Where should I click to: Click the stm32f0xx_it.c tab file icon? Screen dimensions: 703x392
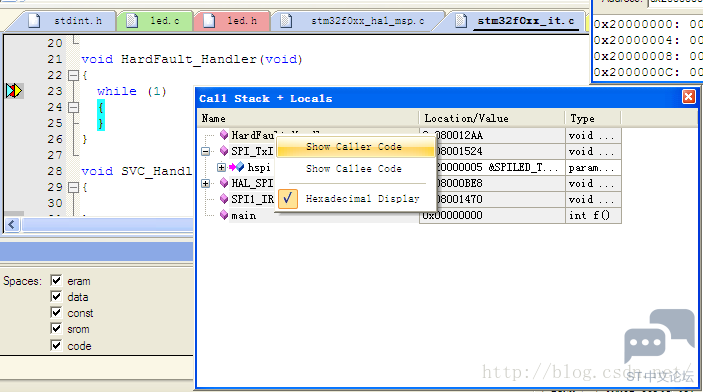[x=461, y=21]
